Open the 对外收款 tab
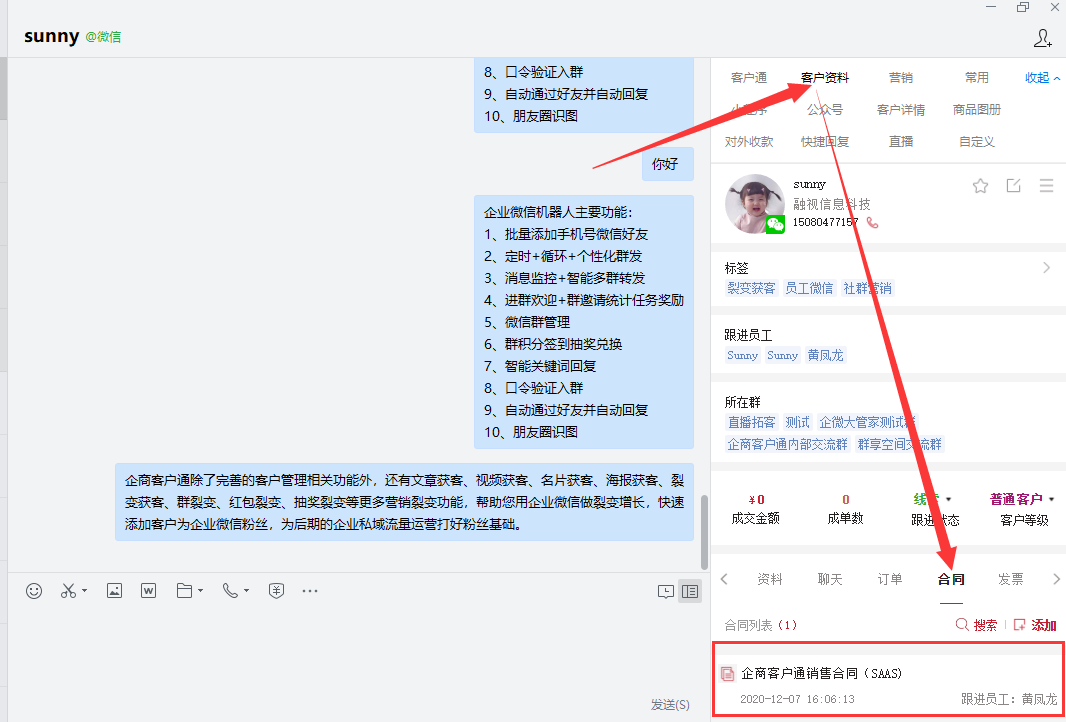This screenshot has height=722, width=1066. click(x=749, y=141)
